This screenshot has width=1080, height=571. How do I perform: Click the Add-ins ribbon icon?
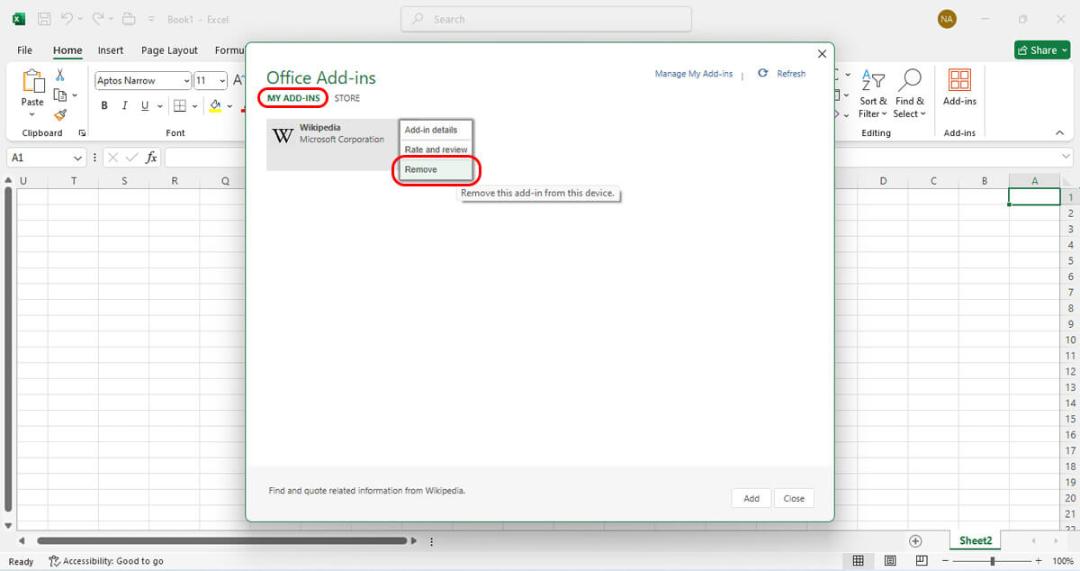tap(959, 80)
